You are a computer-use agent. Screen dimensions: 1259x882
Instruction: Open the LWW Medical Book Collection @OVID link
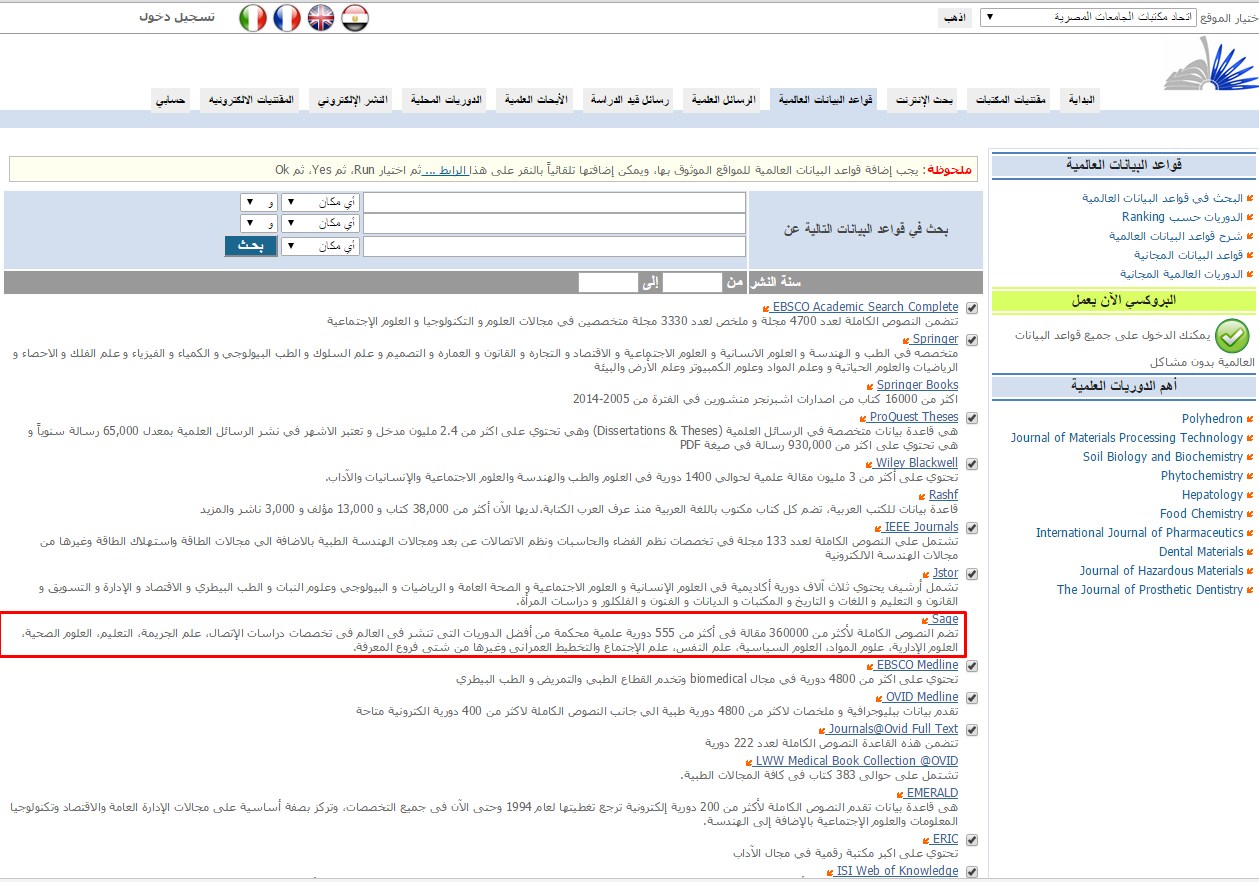(x=857, y=761)
